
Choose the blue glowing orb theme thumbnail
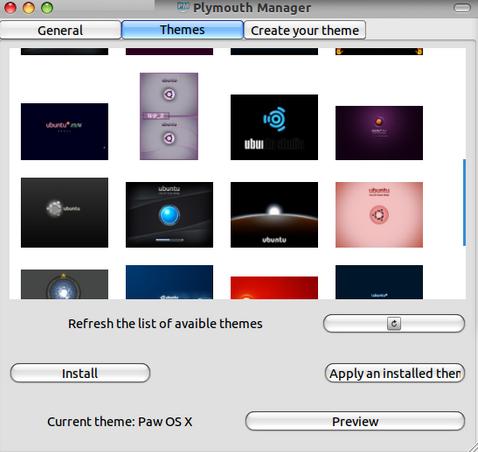[169, 215]
